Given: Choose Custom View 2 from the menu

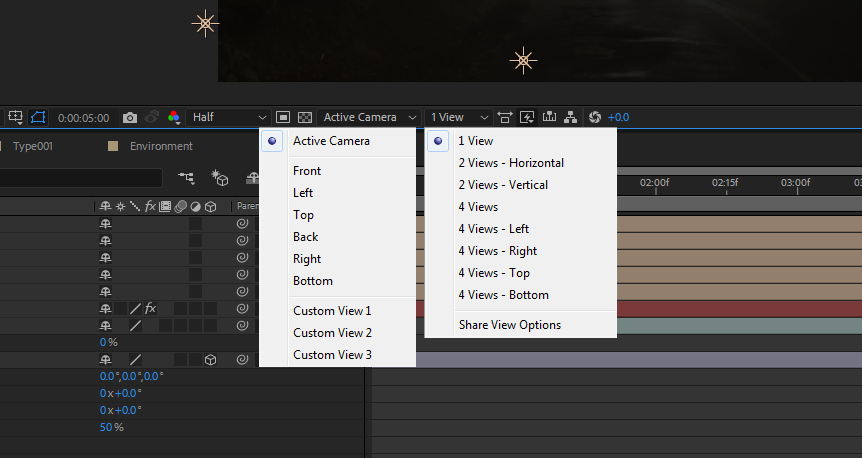Looking at the screenshot, I should pyautogui.click(x=332, y=333).
